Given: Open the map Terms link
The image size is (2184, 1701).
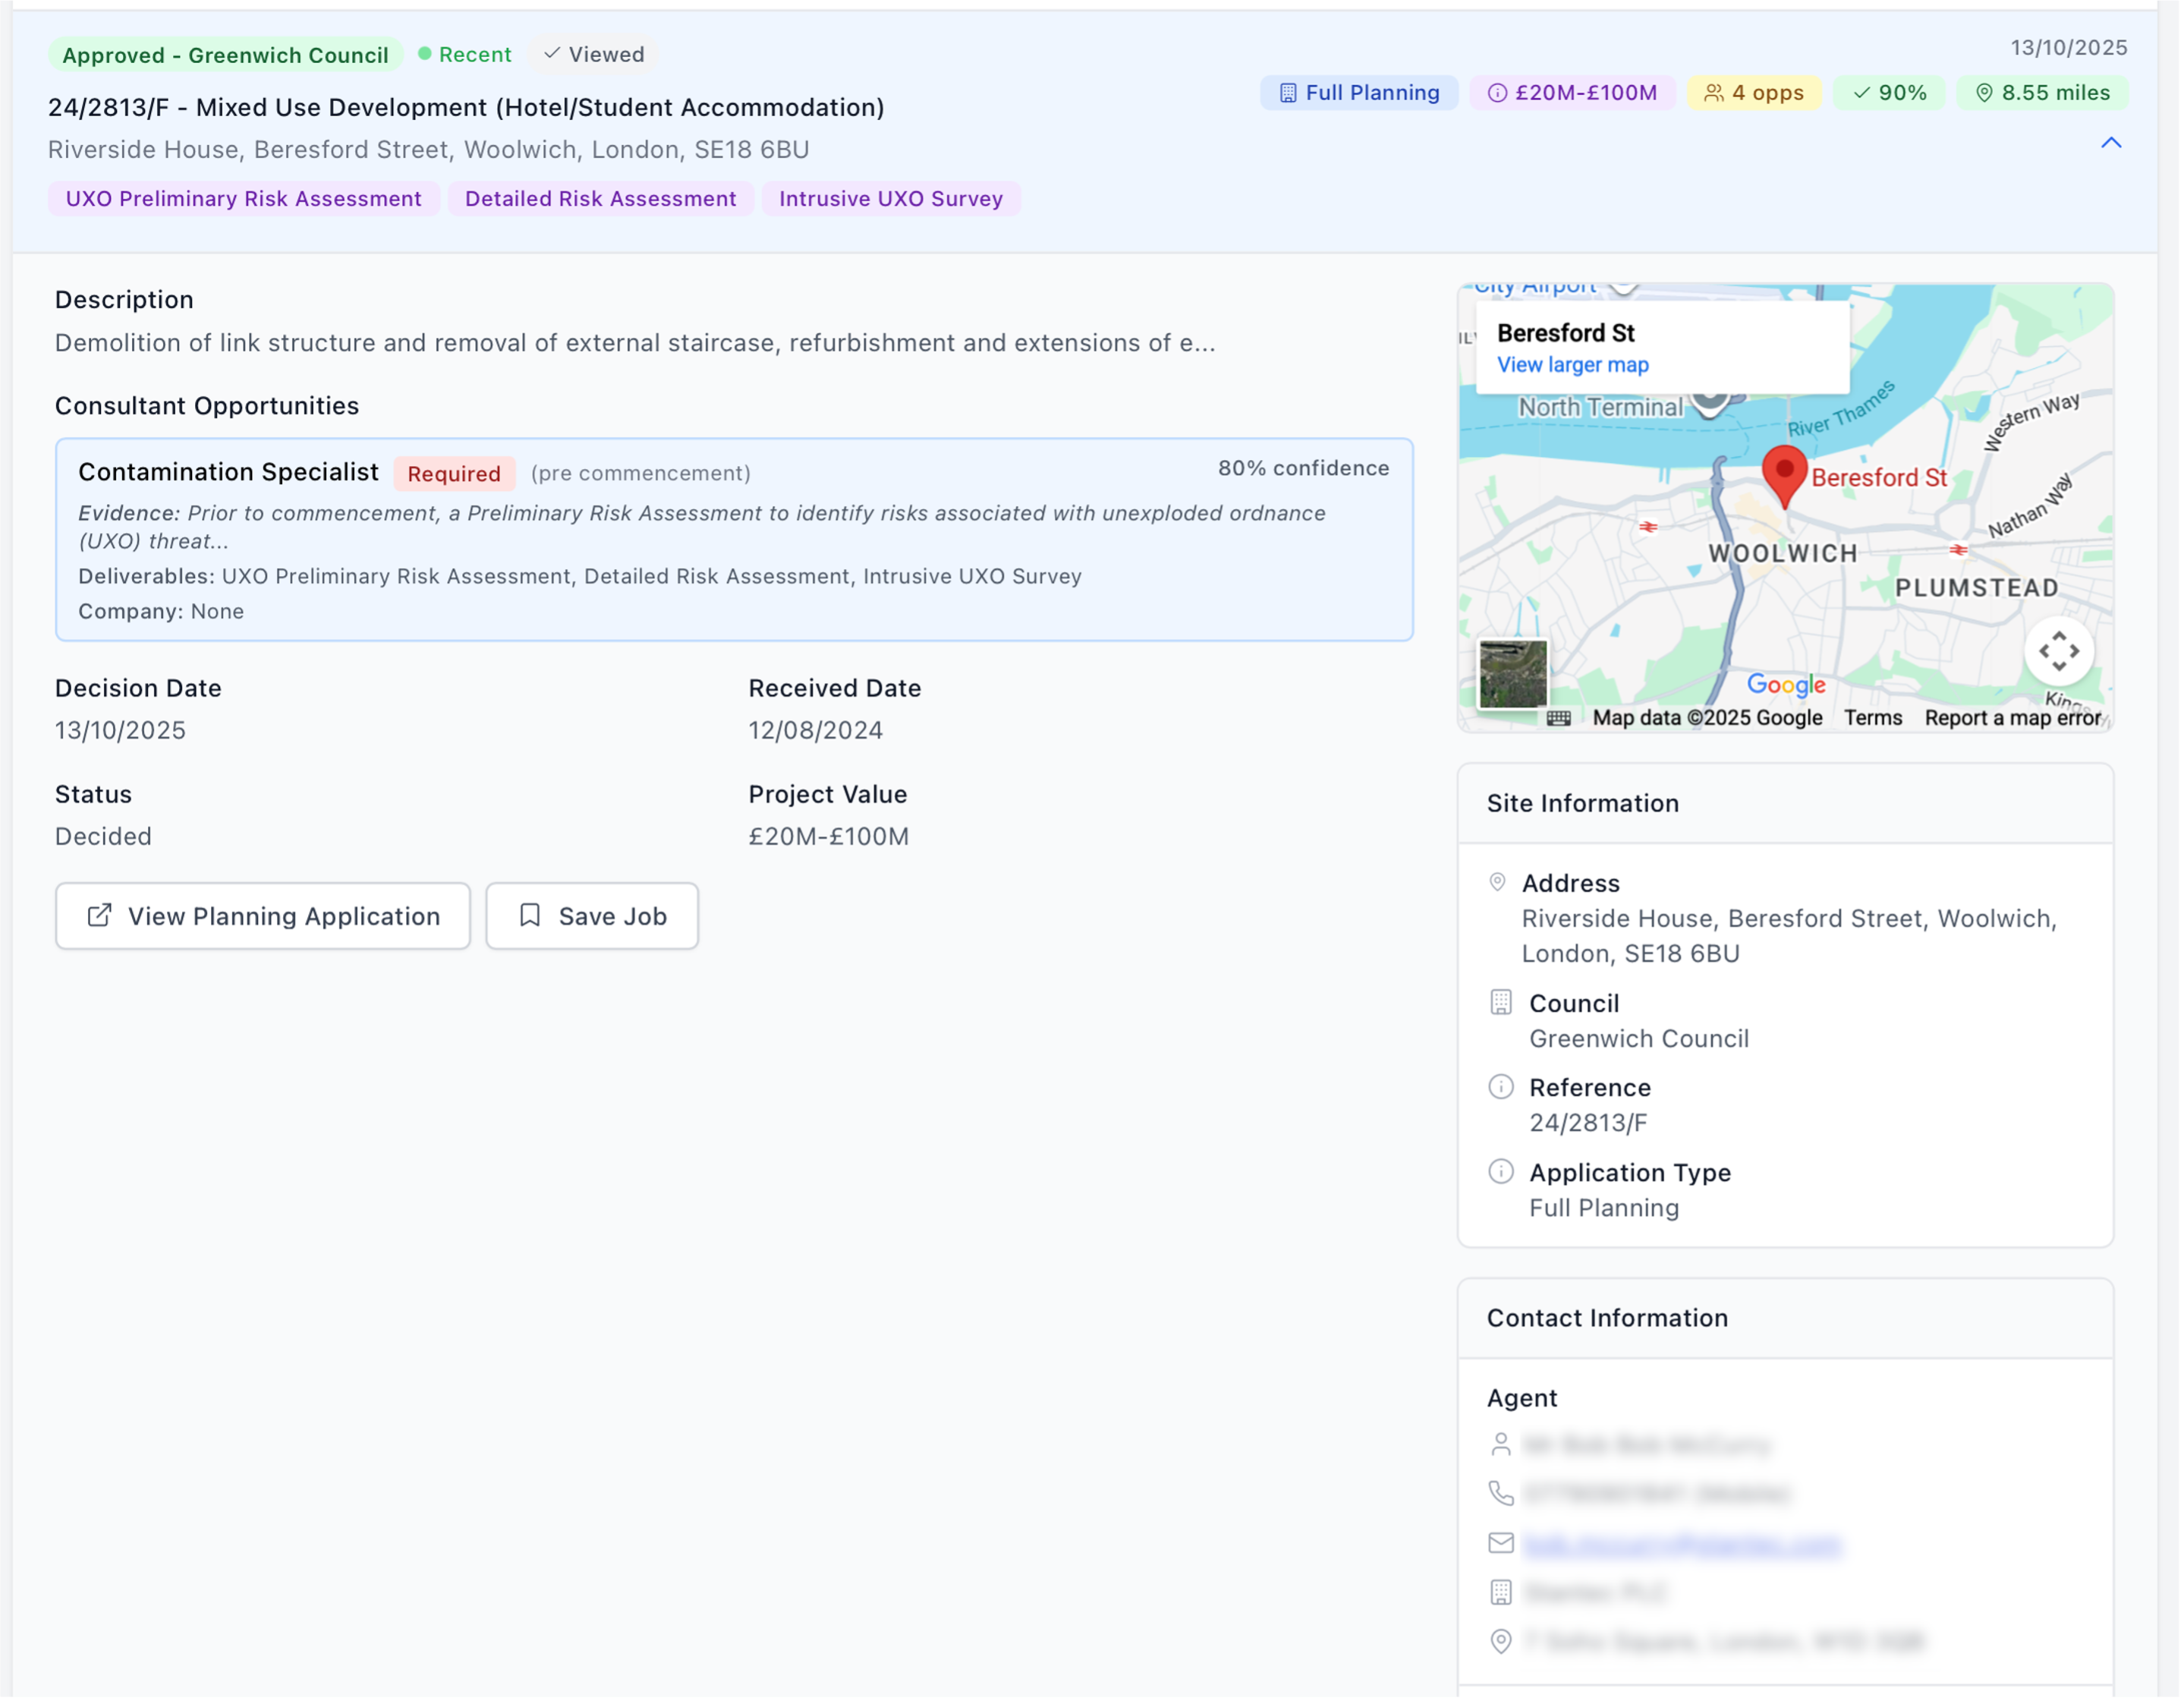Looking at the screenshot, I should [x=1877, y=719].
